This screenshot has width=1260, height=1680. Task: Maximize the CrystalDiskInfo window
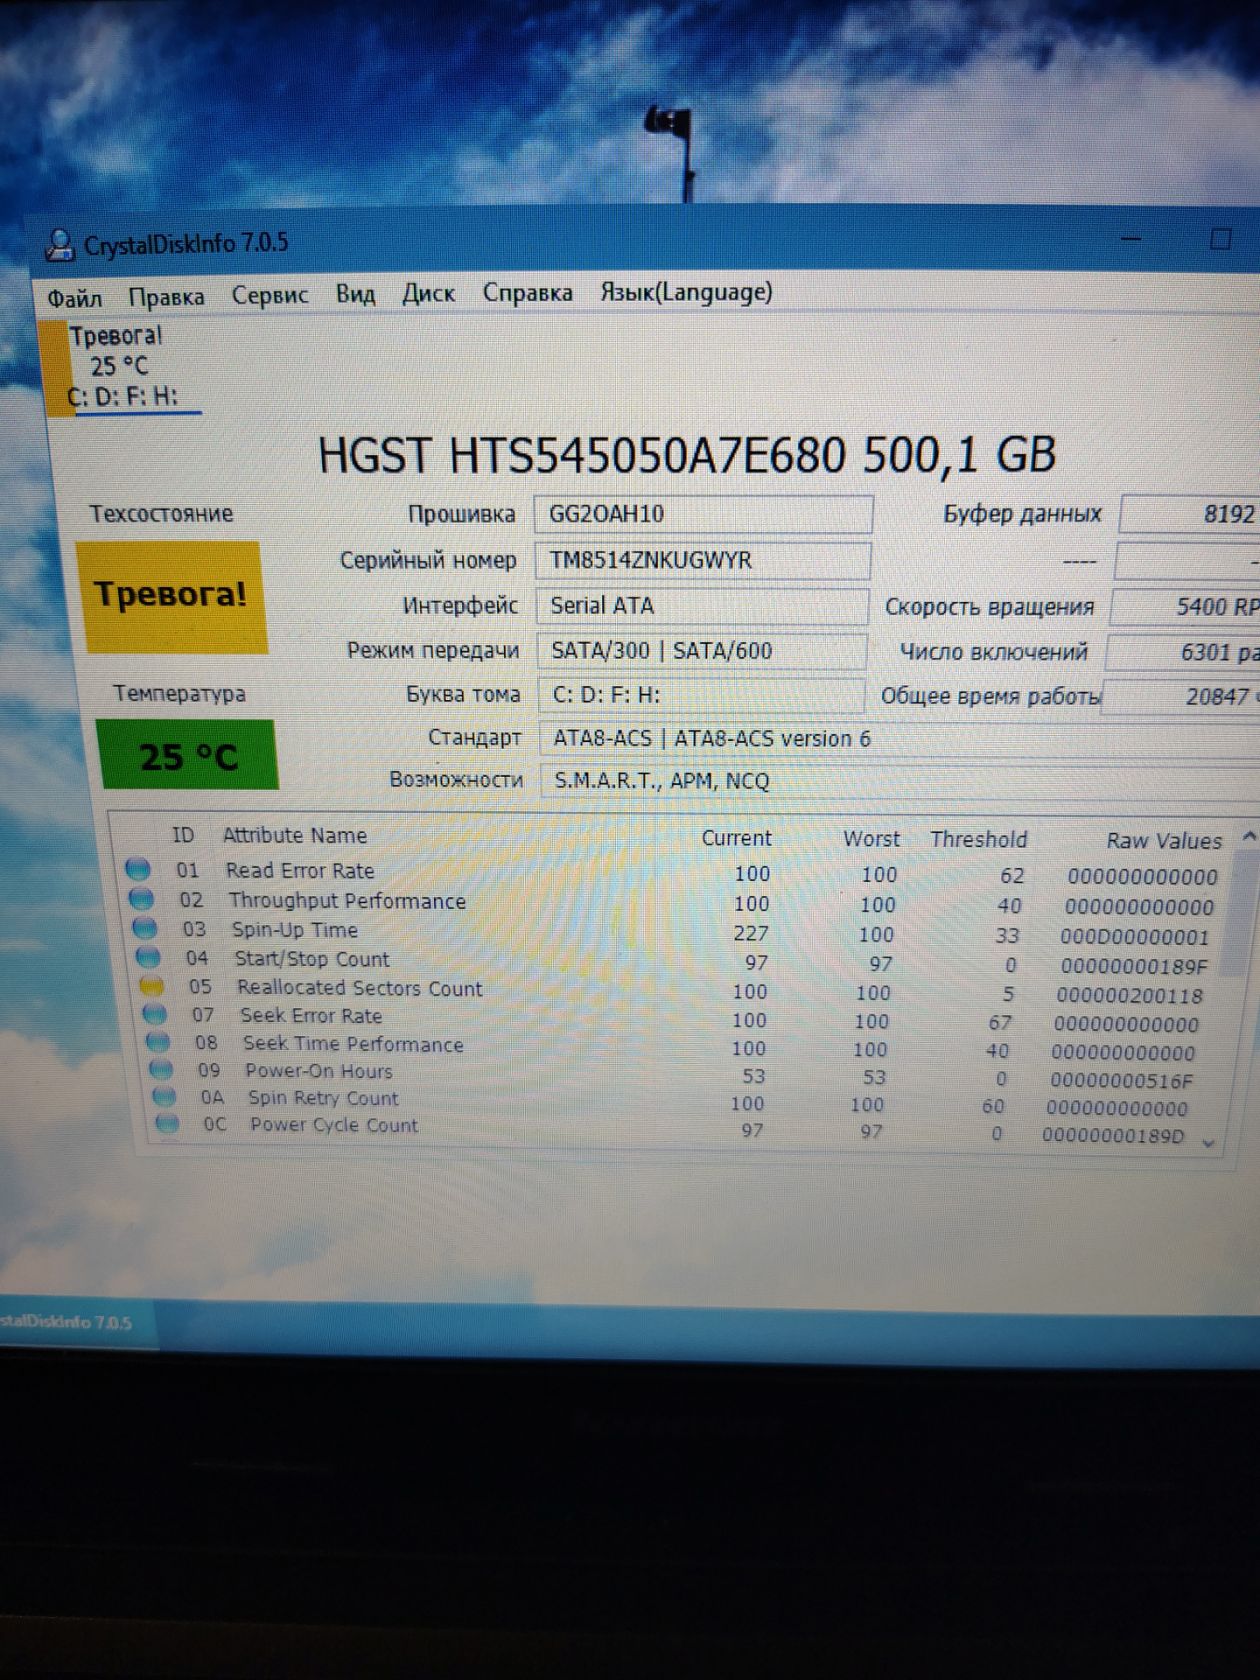pos(1220,239)
